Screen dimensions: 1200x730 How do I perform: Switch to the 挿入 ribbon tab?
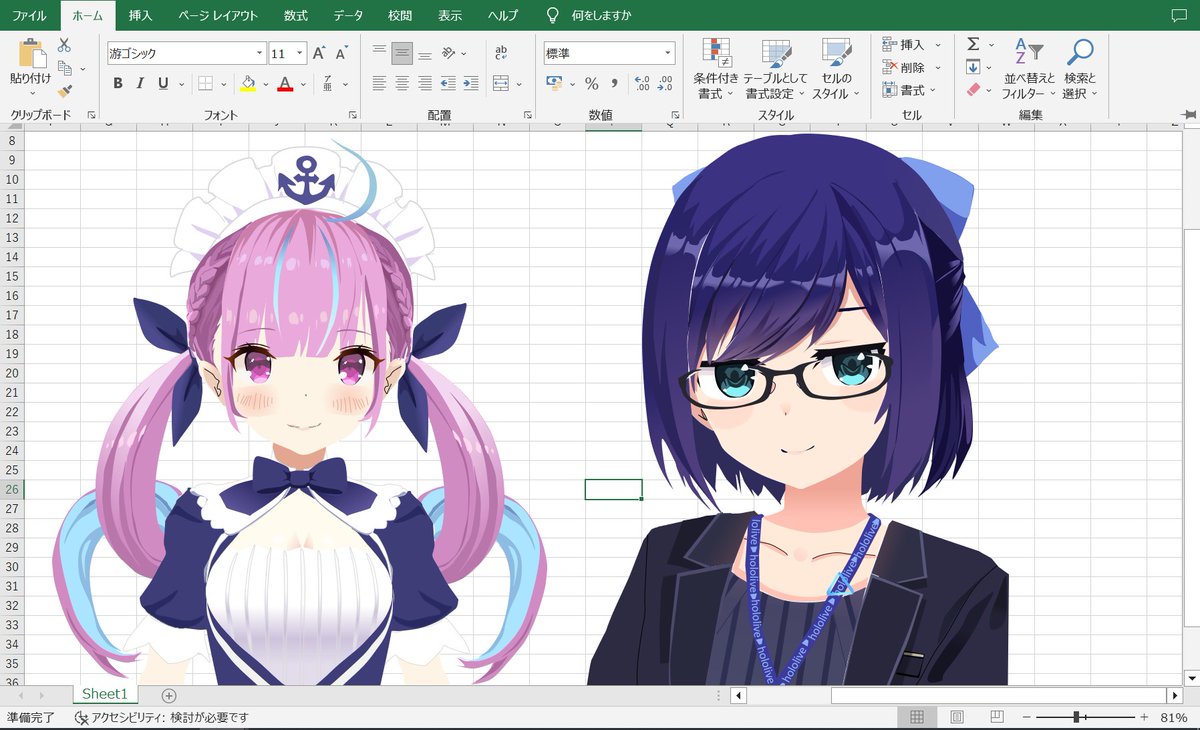coord(141,16)
